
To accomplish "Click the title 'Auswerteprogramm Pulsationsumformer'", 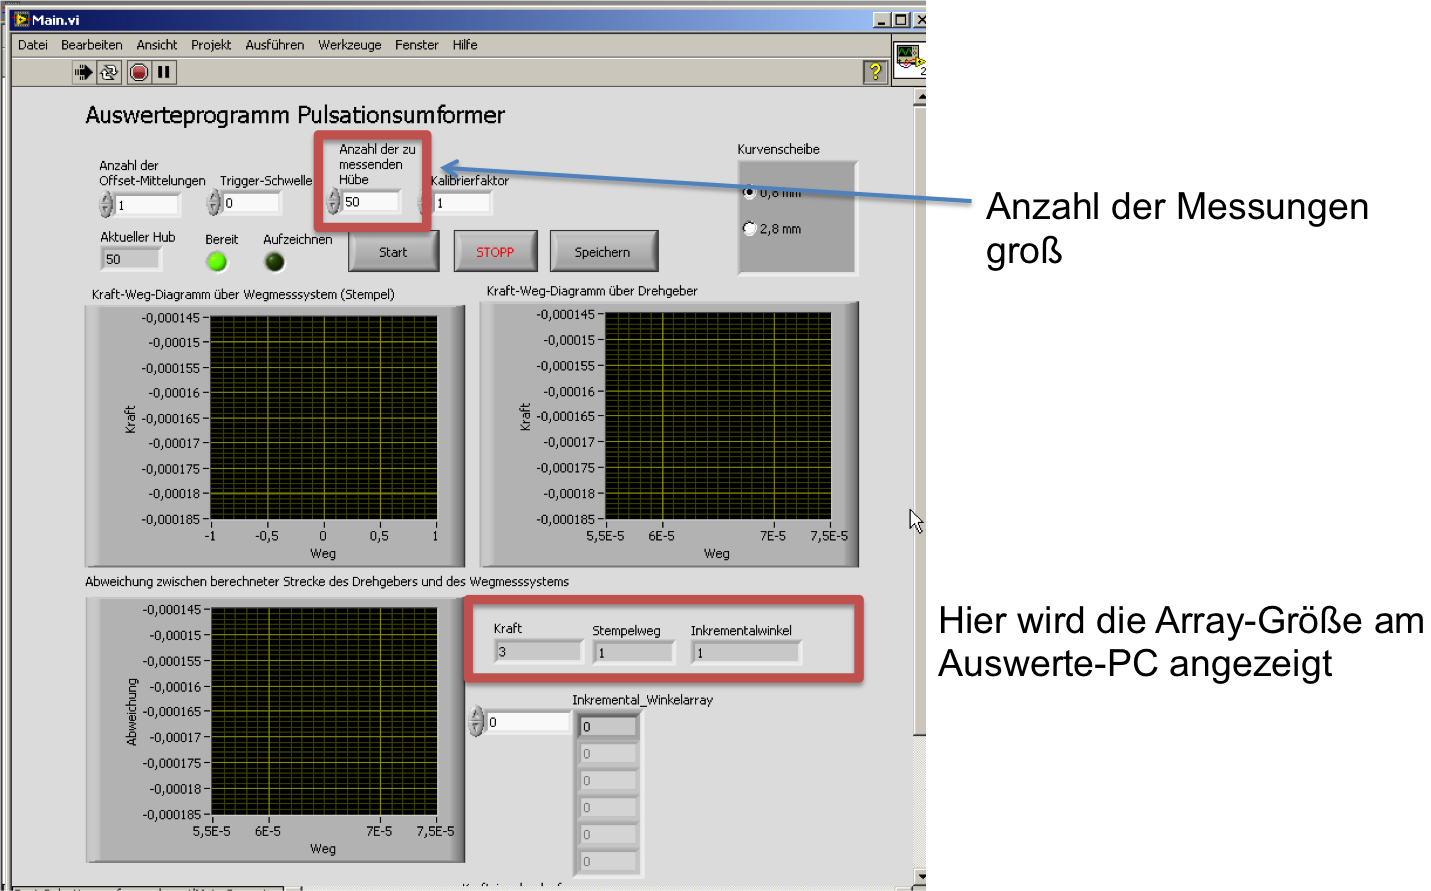I will [295, 115].
